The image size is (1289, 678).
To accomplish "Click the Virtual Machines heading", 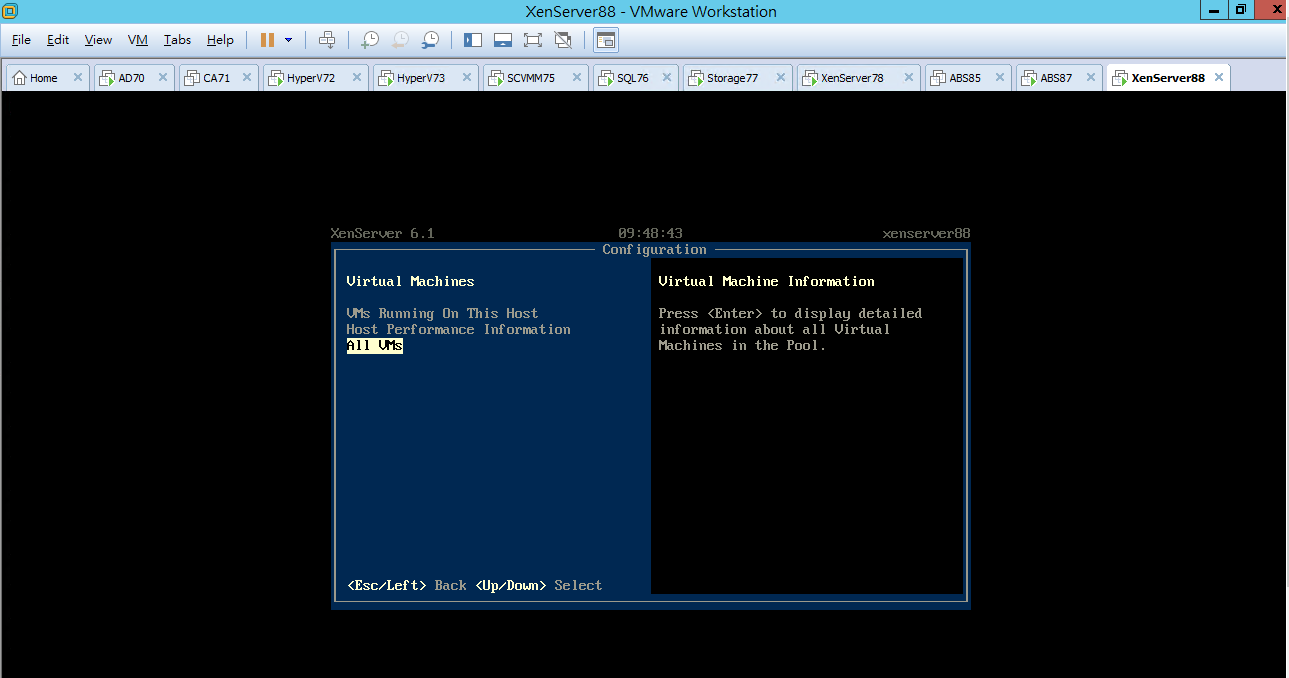I will (410, 282).
